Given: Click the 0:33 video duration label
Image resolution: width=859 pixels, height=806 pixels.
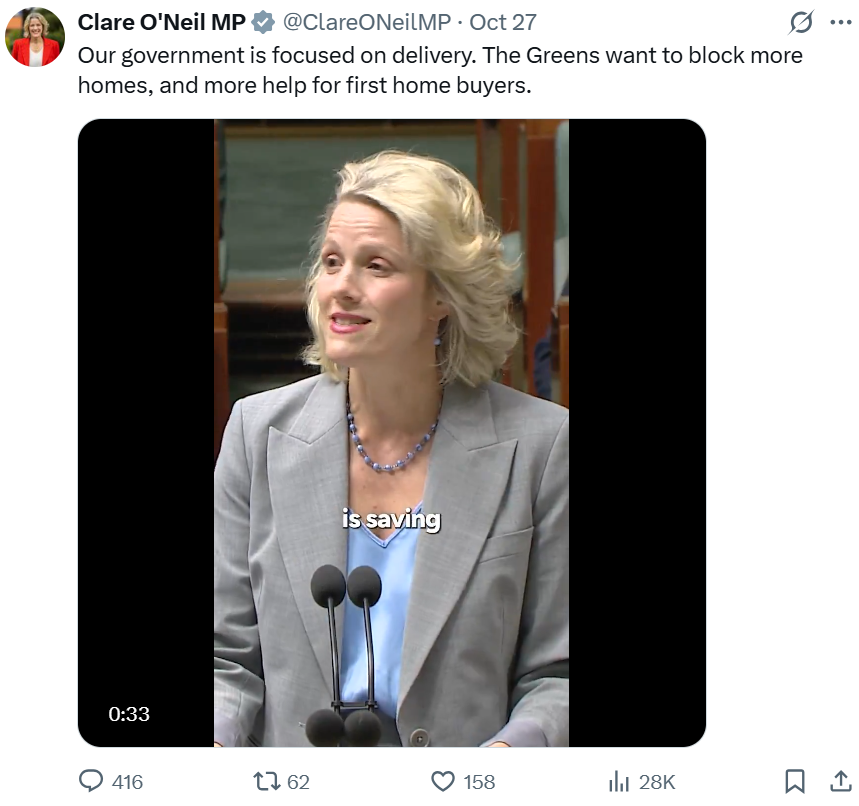Looking at the screenshot, I should (129, 714).
